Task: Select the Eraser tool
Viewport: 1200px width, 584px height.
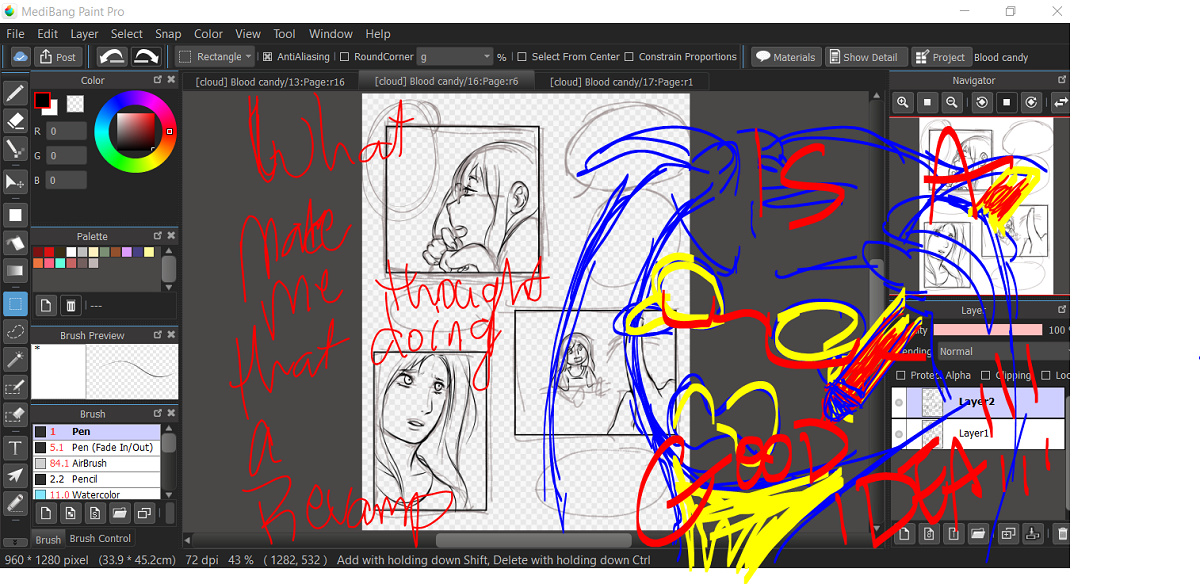Action: [15, 121]
